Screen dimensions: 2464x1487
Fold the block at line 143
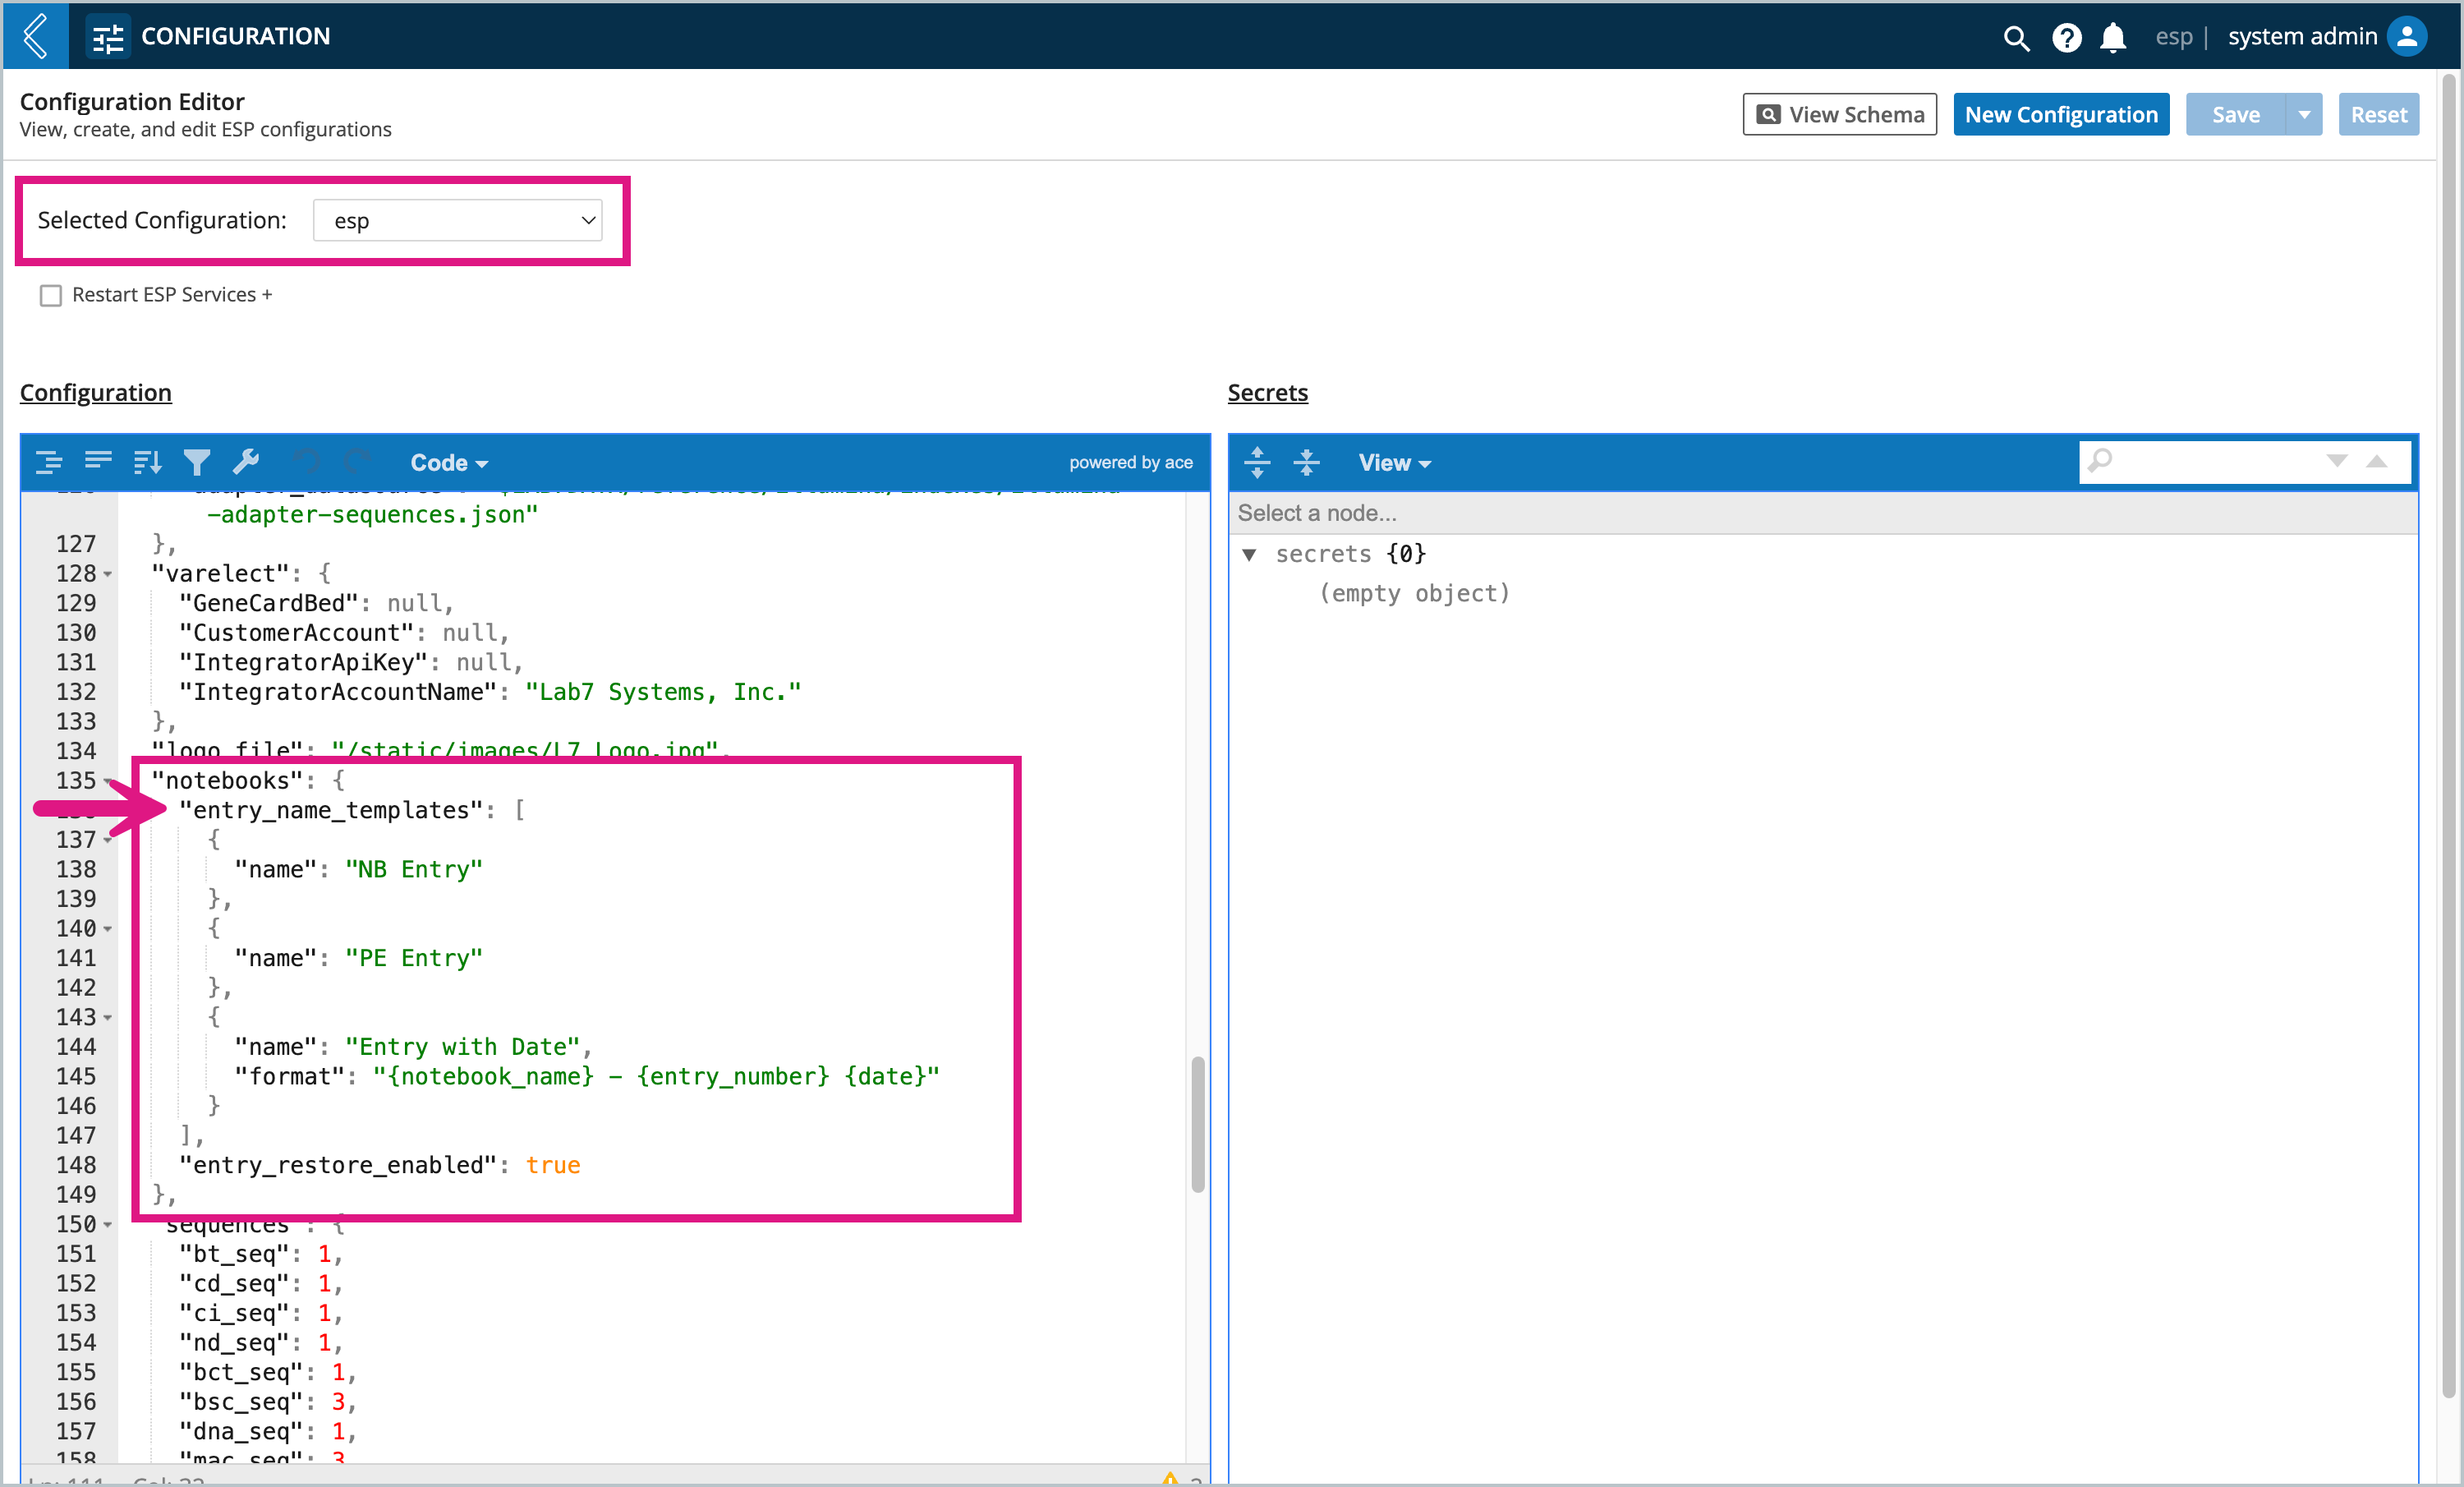click(108, 1018)
